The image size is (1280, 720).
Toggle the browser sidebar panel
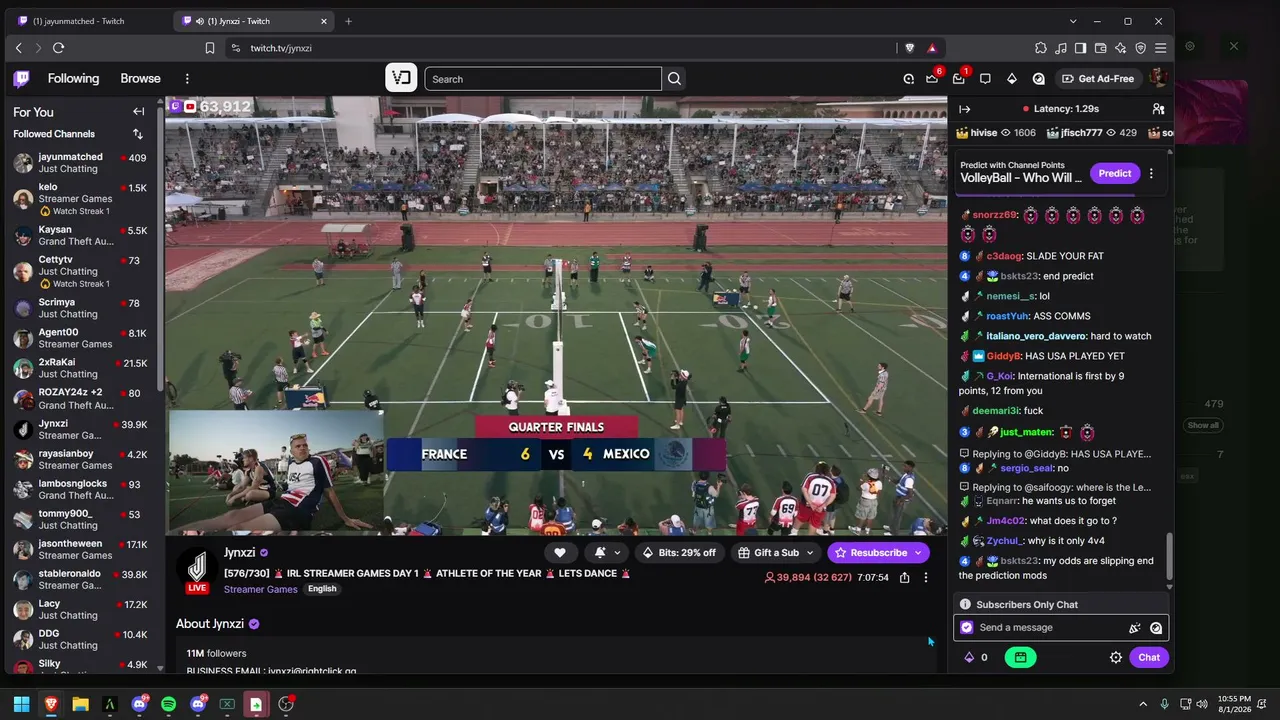click(1081, 48)
